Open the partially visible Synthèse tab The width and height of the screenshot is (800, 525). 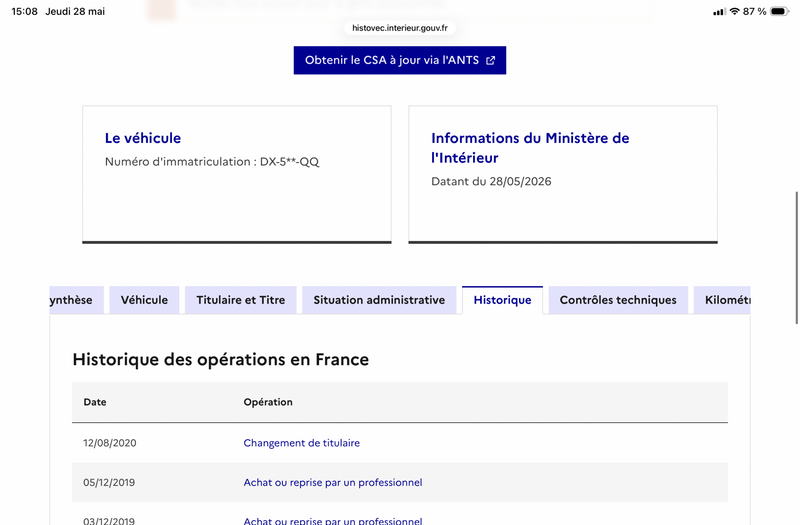point(77,300)
